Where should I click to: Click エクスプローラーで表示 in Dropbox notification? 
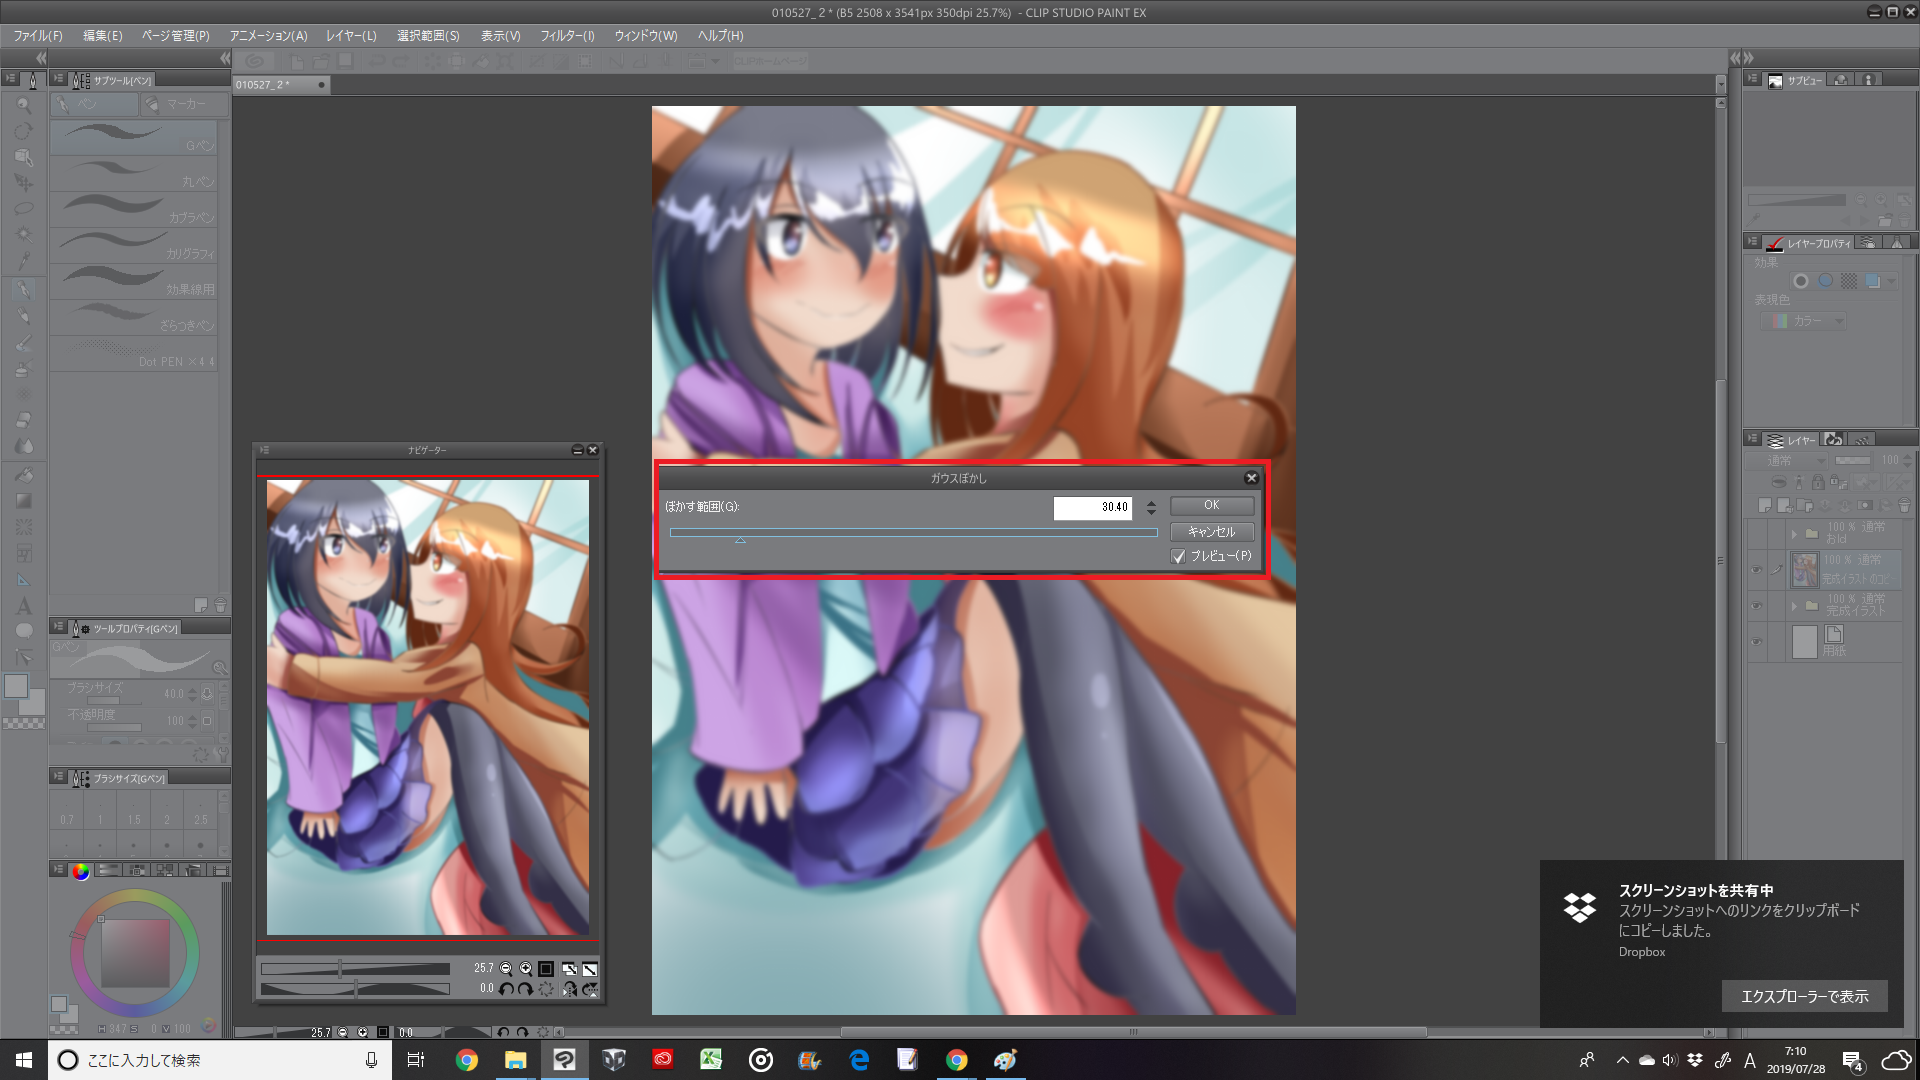(1804, 996)
